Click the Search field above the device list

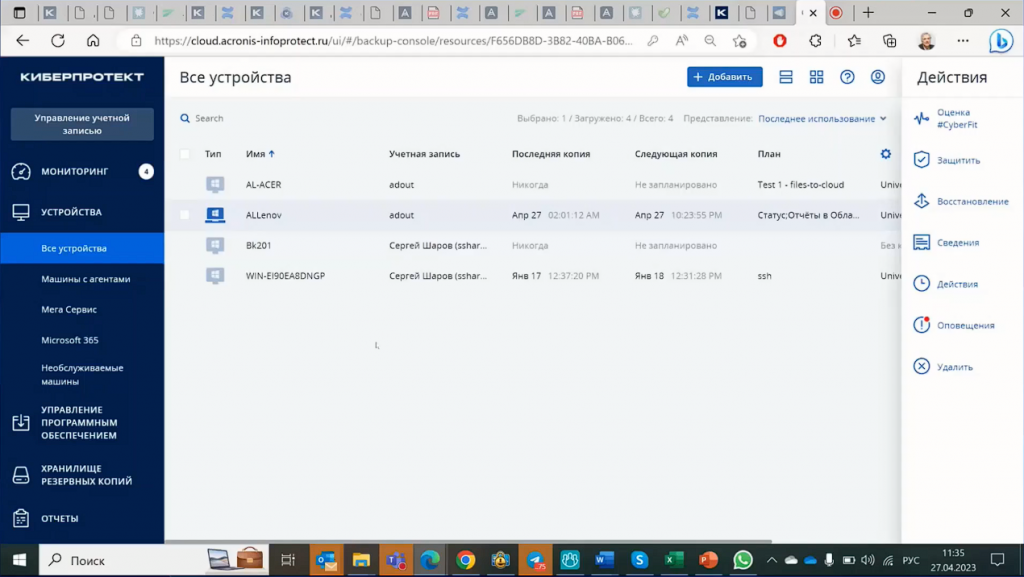pyautogui.click(x=209, y=118)
